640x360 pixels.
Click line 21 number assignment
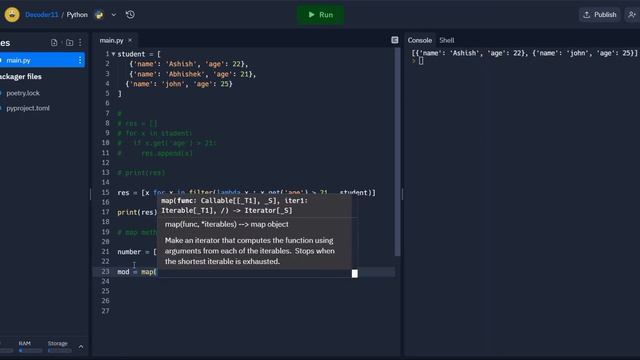coord(137,252)
